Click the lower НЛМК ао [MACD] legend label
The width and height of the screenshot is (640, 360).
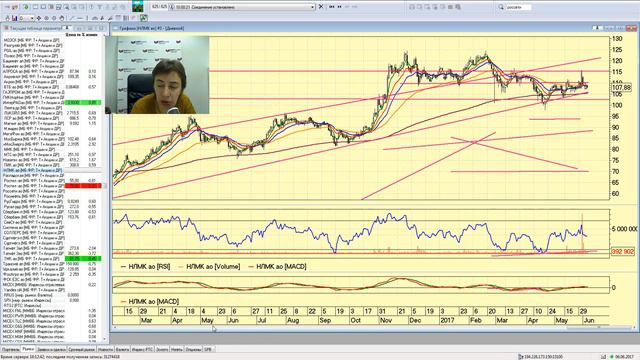click(x=153, y=302)
